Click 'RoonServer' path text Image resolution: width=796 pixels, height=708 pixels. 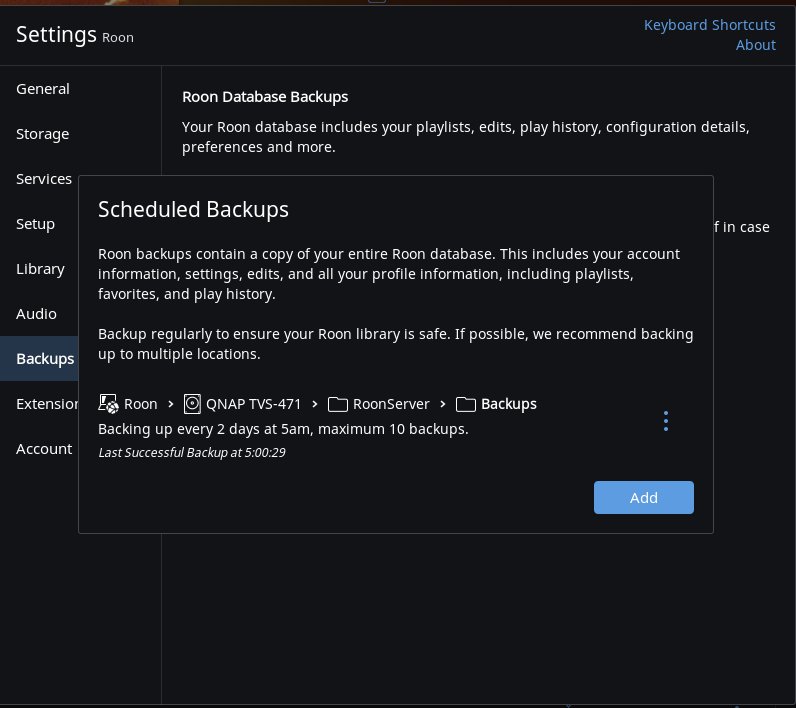click(x=391, y=404)
